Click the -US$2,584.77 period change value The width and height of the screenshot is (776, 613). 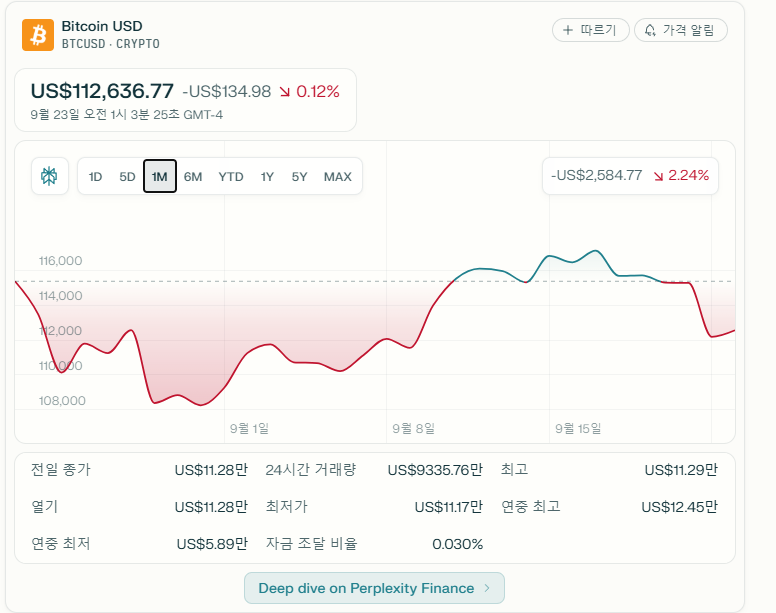click(x=596, y=175)
